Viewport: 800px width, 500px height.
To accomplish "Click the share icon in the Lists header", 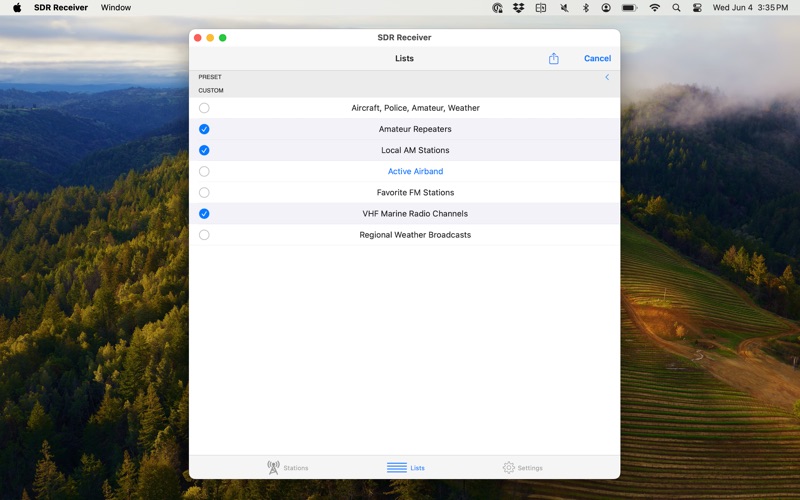I will pyautogui.click(x=554, y=59).
